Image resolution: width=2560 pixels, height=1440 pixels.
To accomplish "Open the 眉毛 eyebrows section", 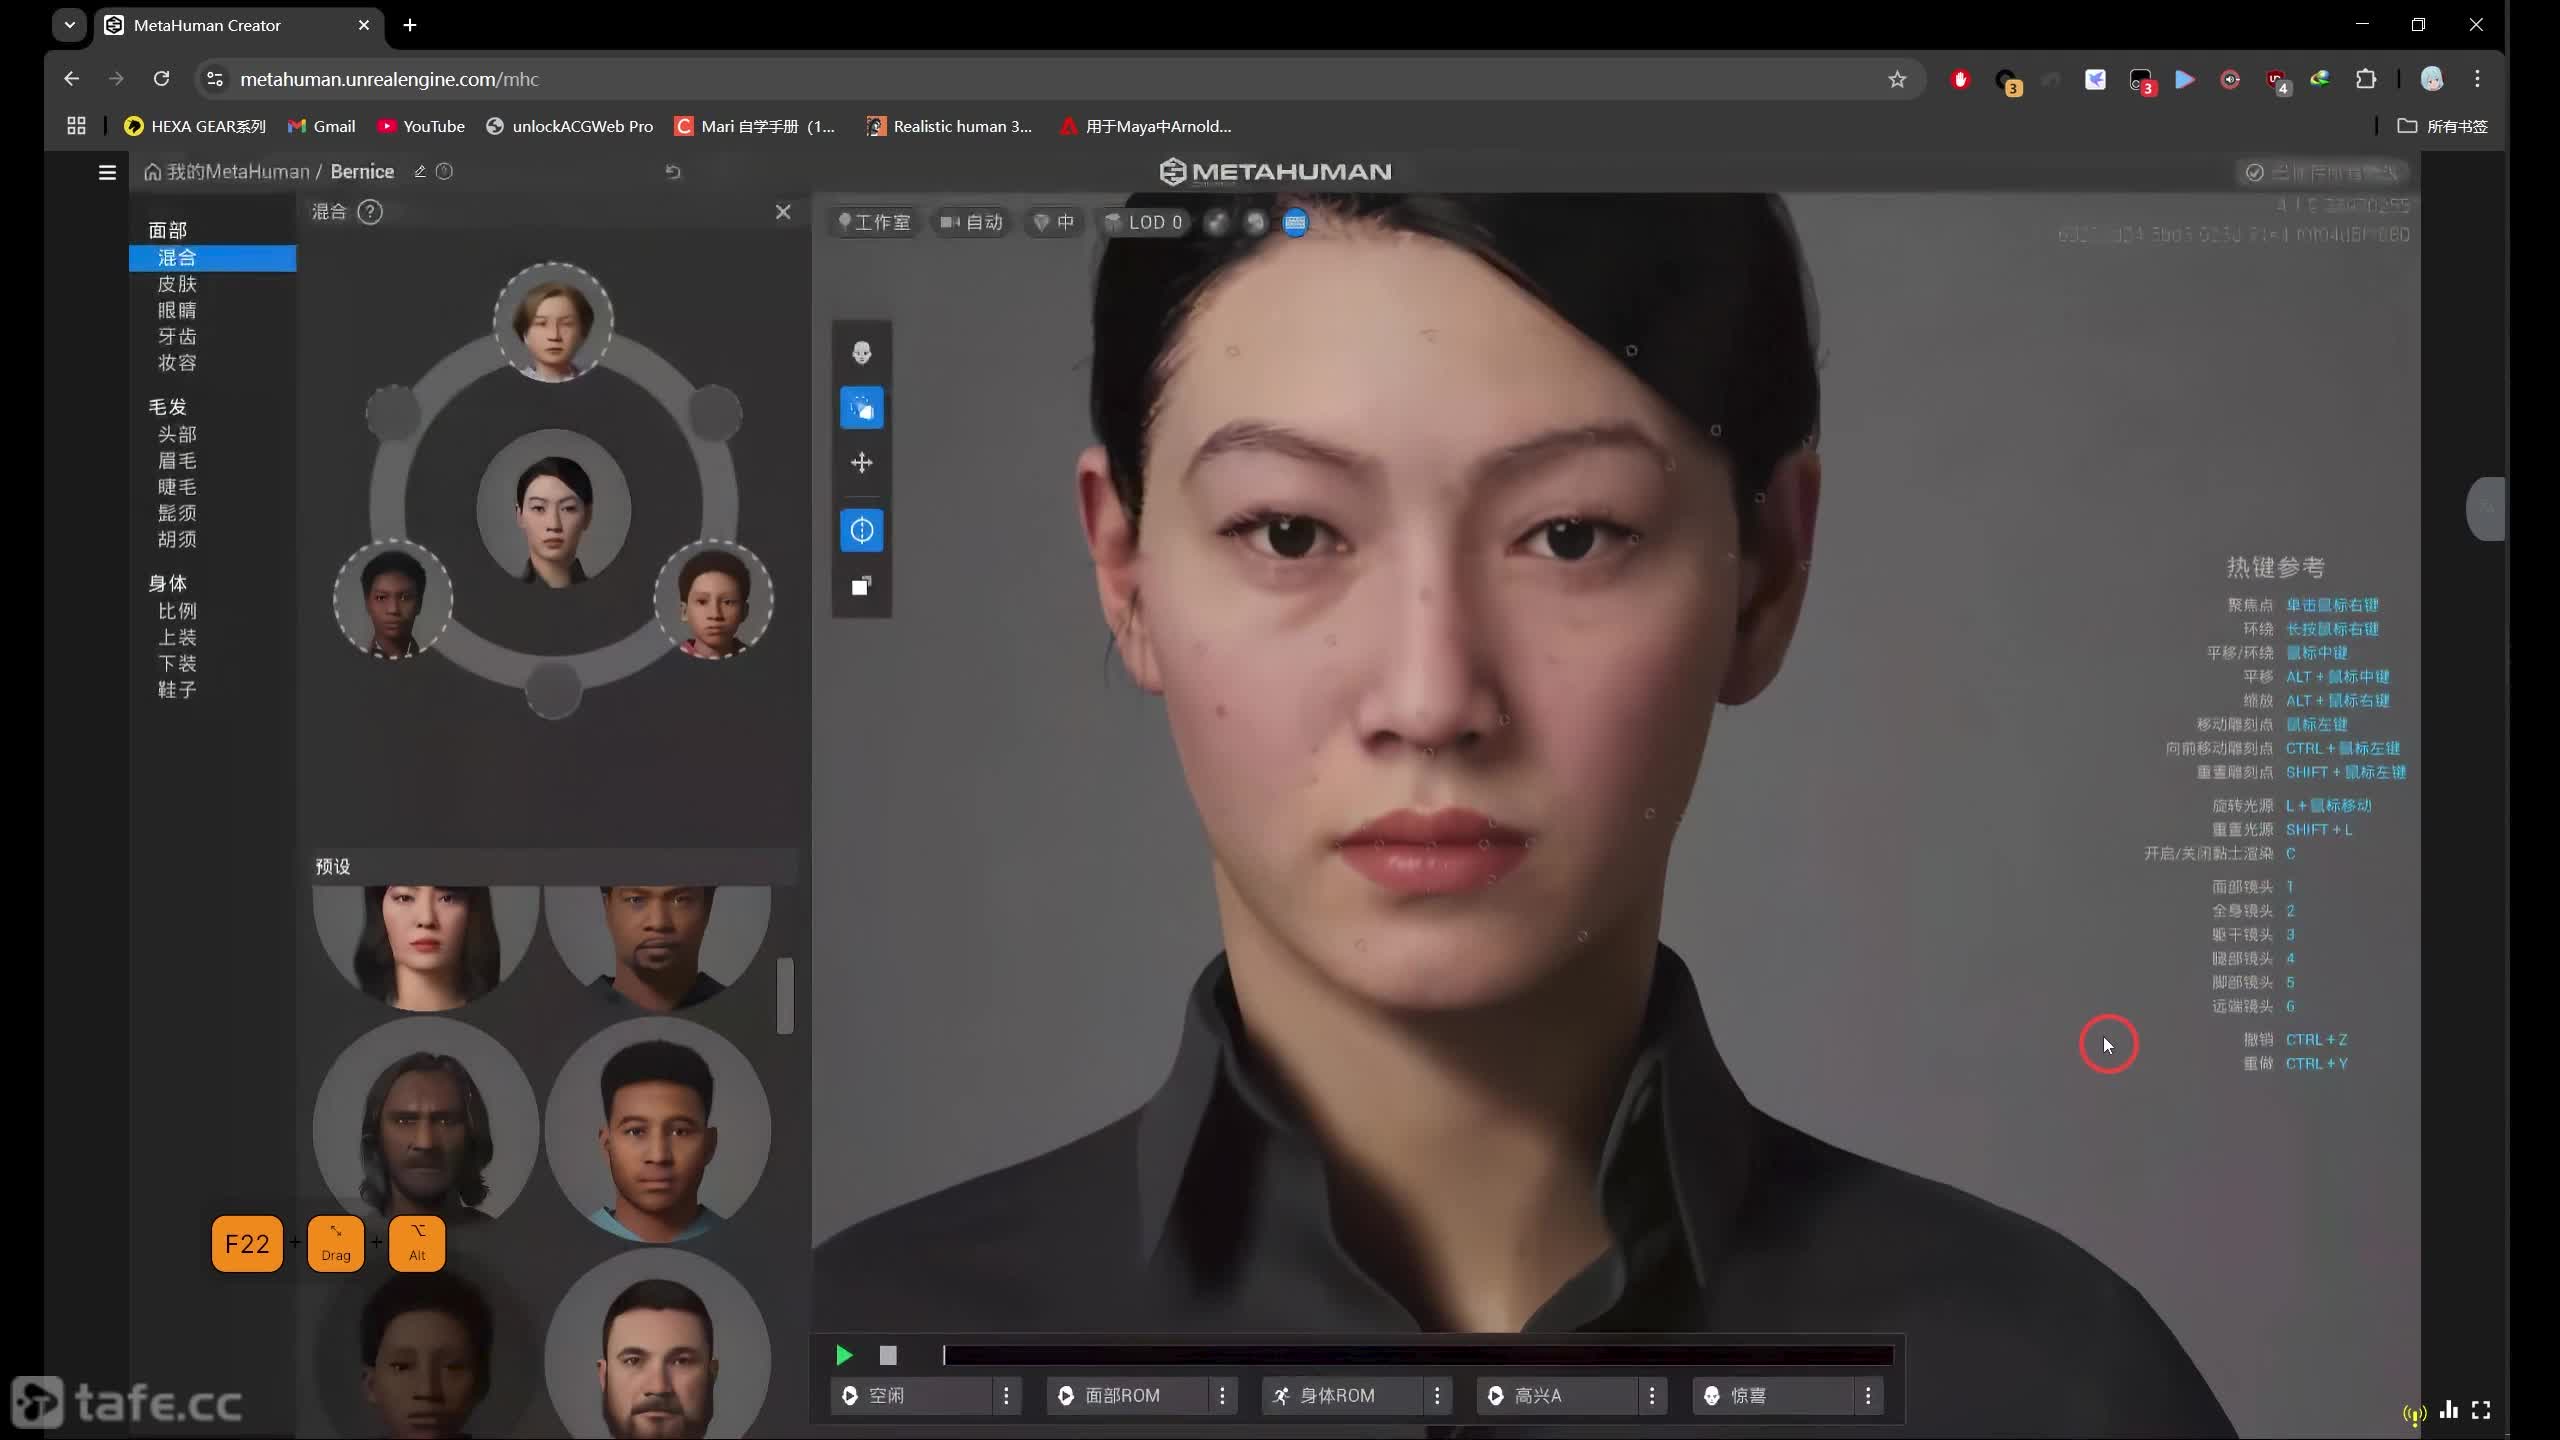I will point(177,461).
